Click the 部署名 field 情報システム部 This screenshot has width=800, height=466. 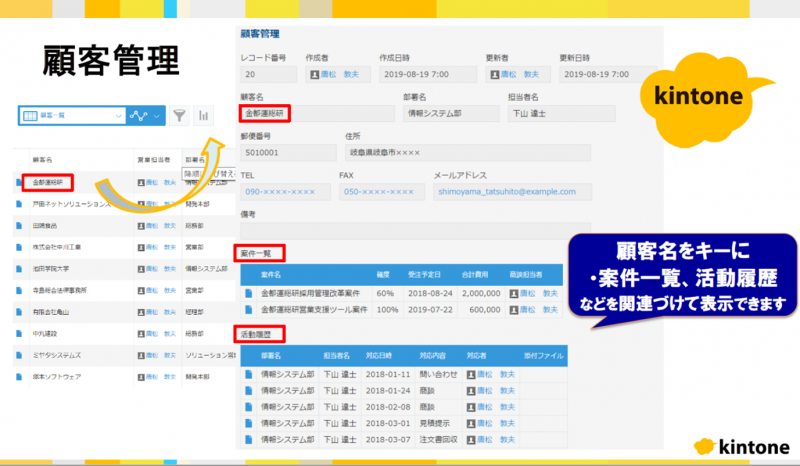(451, 113)
